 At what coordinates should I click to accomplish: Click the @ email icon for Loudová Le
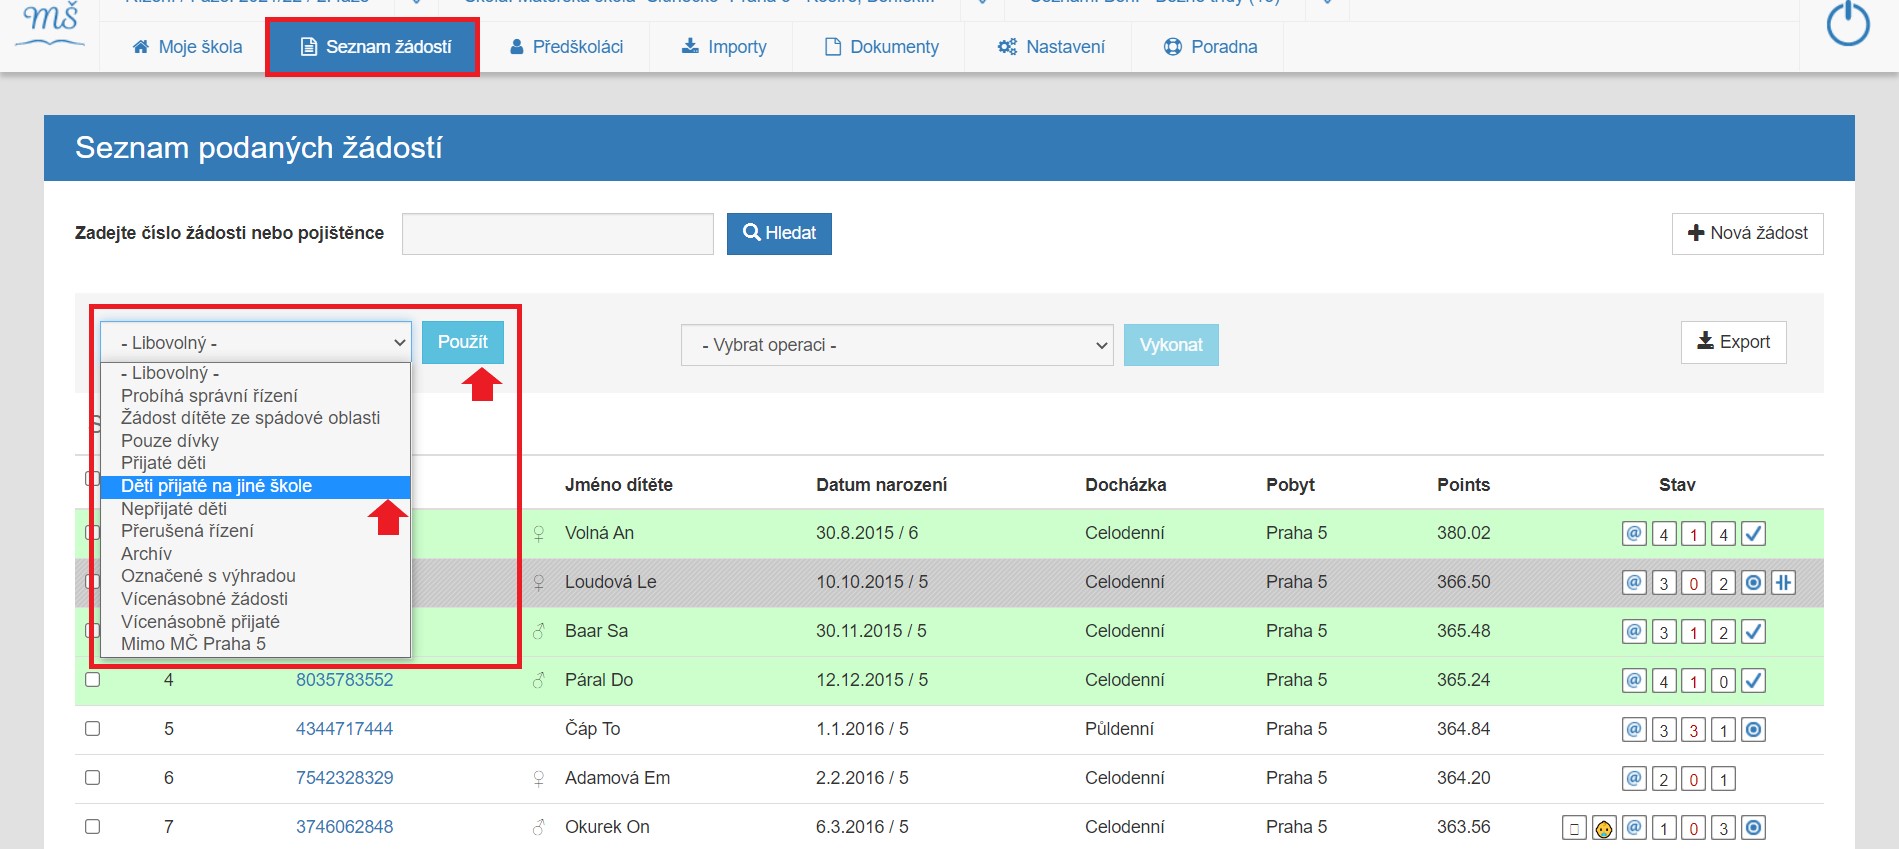click(x=1634, y=582)
